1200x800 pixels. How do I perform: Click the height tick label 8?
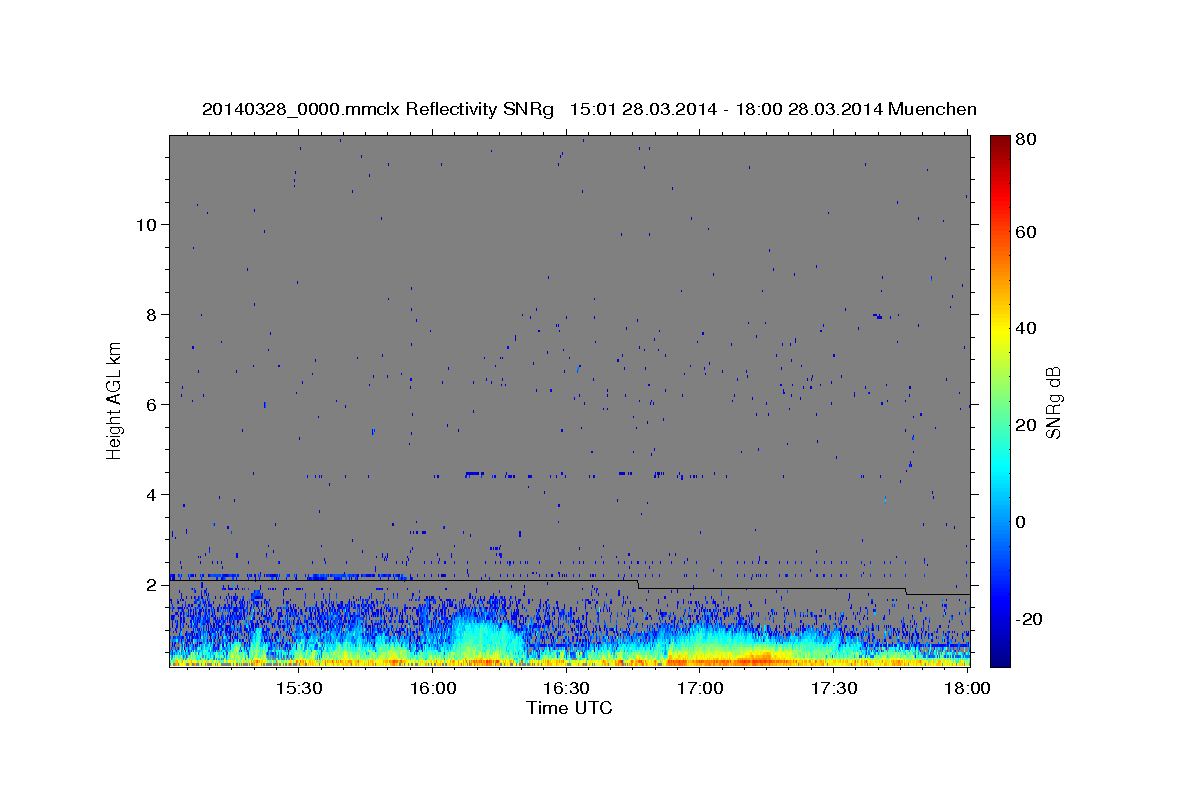pyautogui.click(x=152, y=315)
